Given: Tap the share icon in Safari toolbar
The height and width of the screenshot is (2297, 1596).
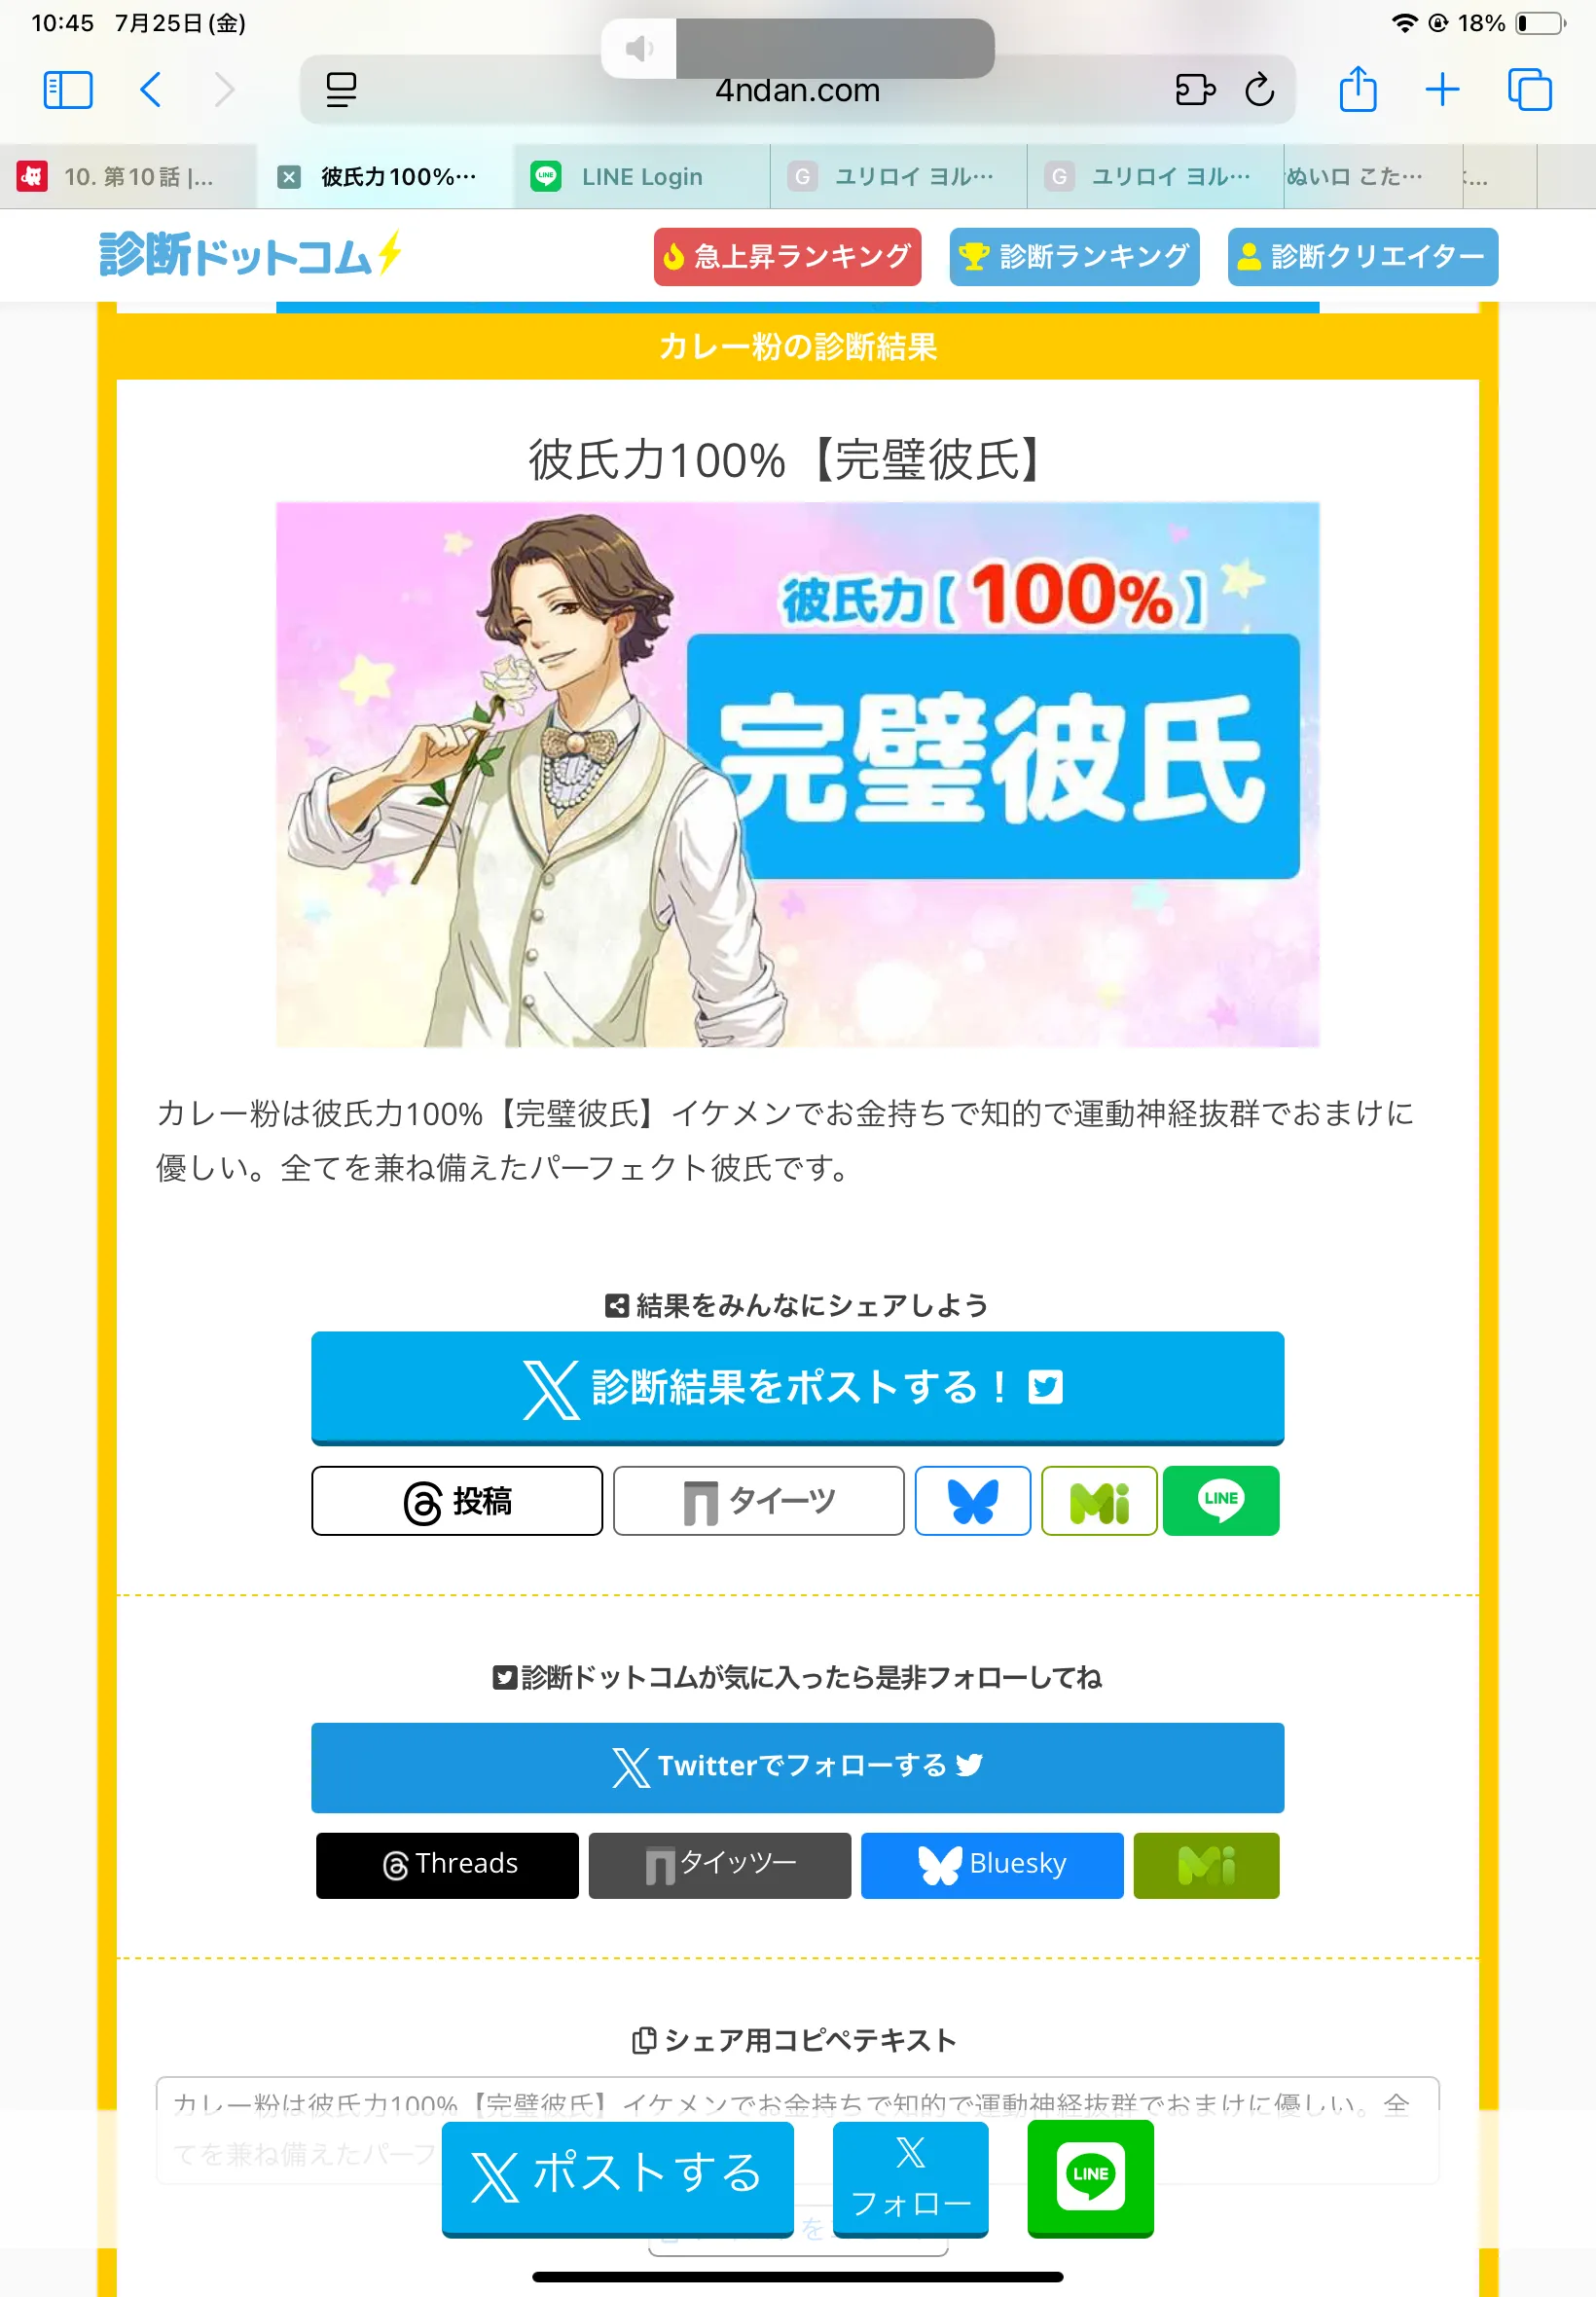Looking at the screenshot, I should pyautogui.click(x=1357, y=89).
